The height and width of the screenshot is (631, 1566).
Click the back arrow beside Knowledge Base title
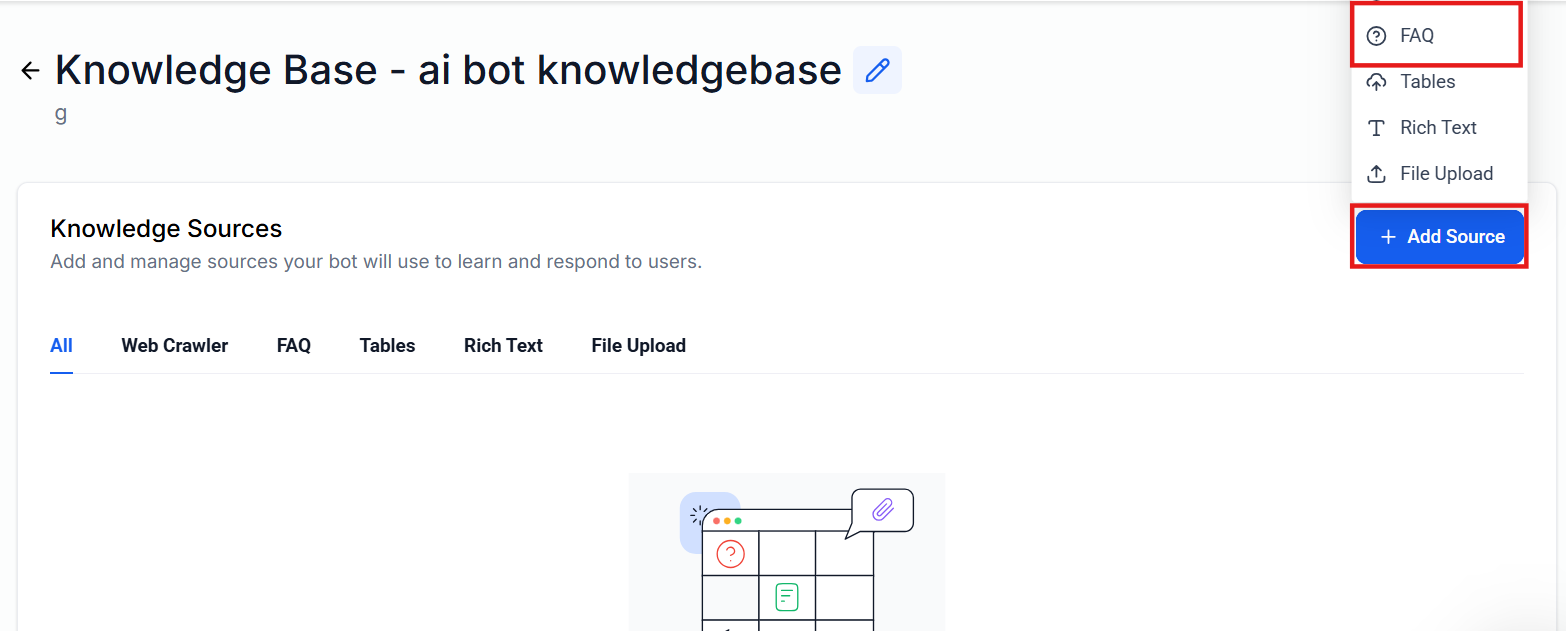pyautogui.click(x=30, y=70)
